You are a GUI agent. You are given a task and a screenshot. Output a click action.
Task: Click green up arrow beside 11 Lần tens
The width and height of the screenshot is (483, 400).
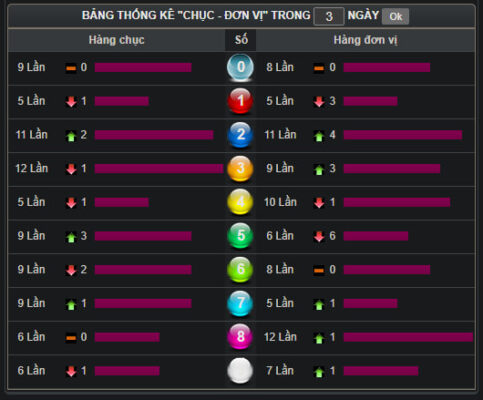tap(71, 136)
